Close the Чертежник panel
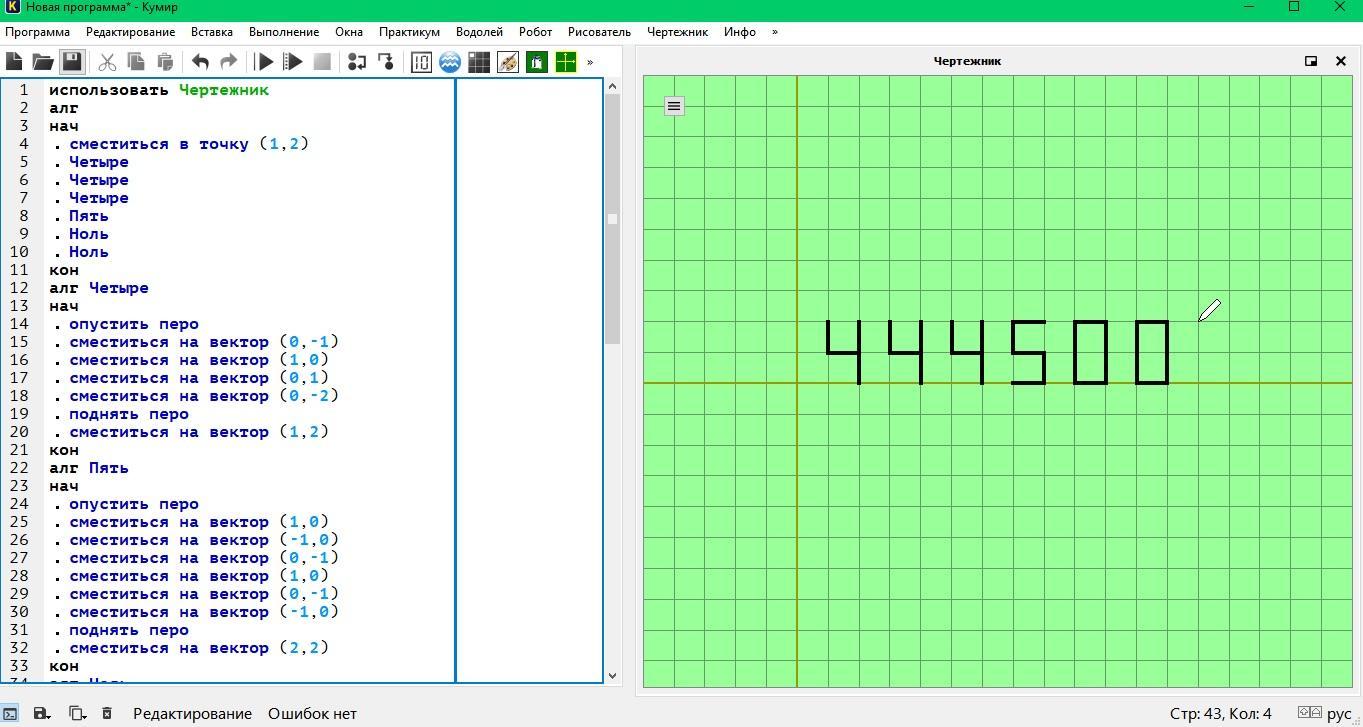 tap(1341, 61)
